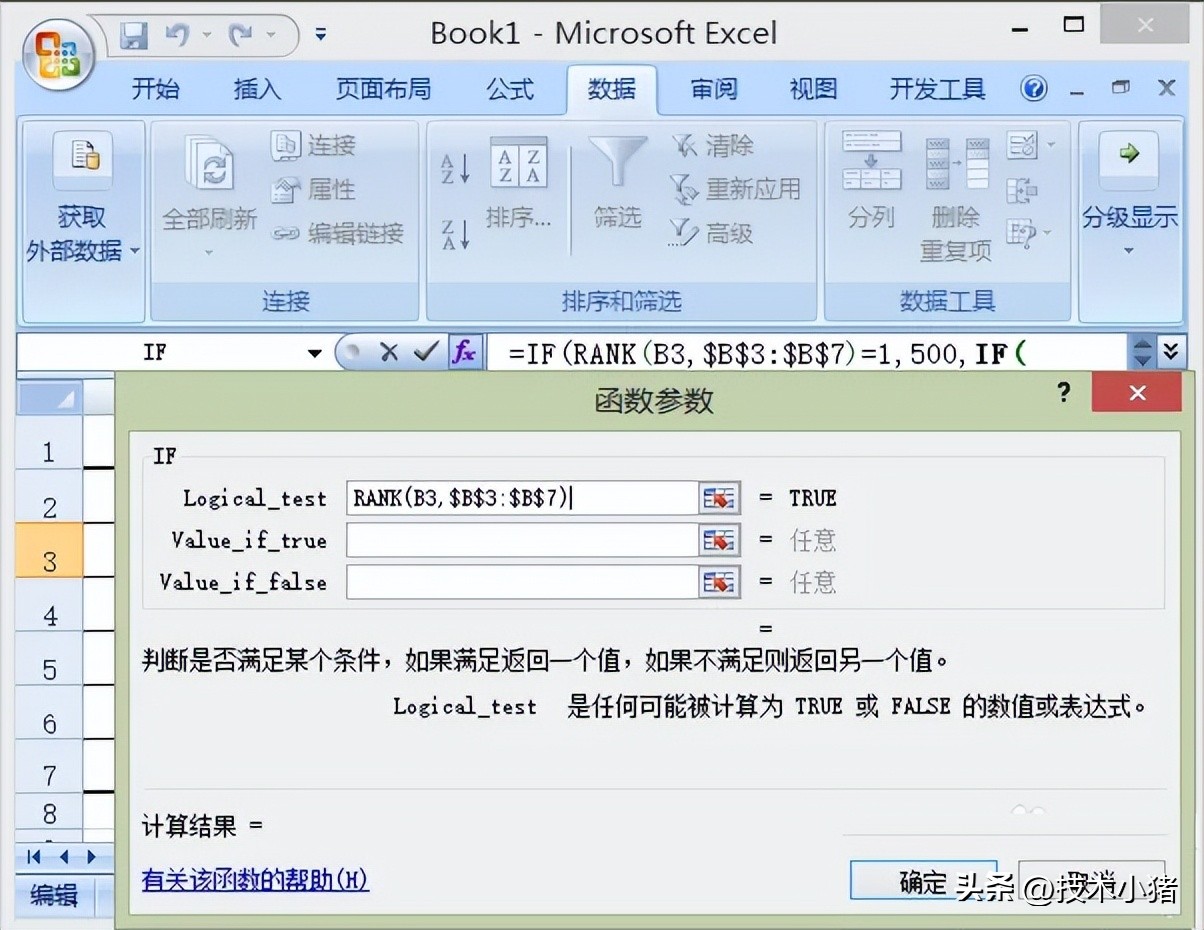Open 高级 advanced filter
The image size is (1204, 930).
pyautogui.click(x=712, y=233)
